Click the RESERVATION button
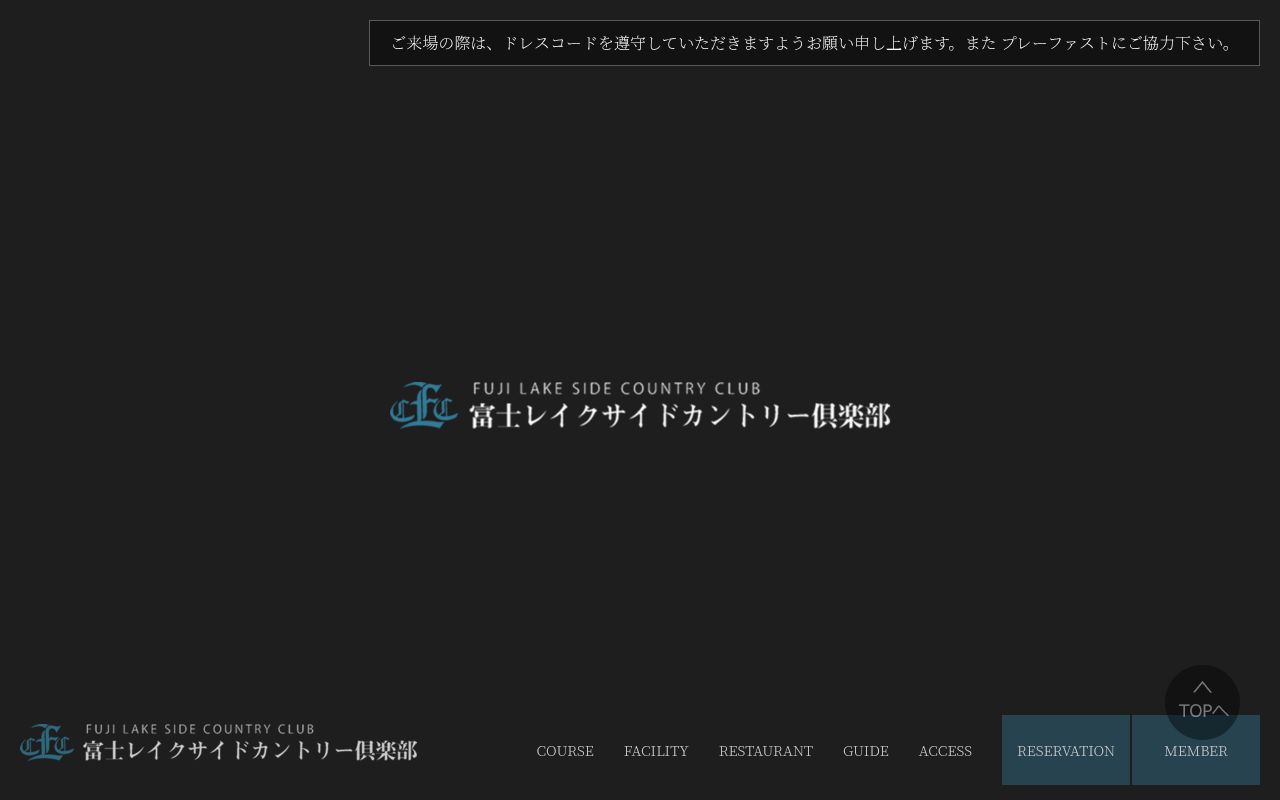The image size is (1280, 800). 1066,750
